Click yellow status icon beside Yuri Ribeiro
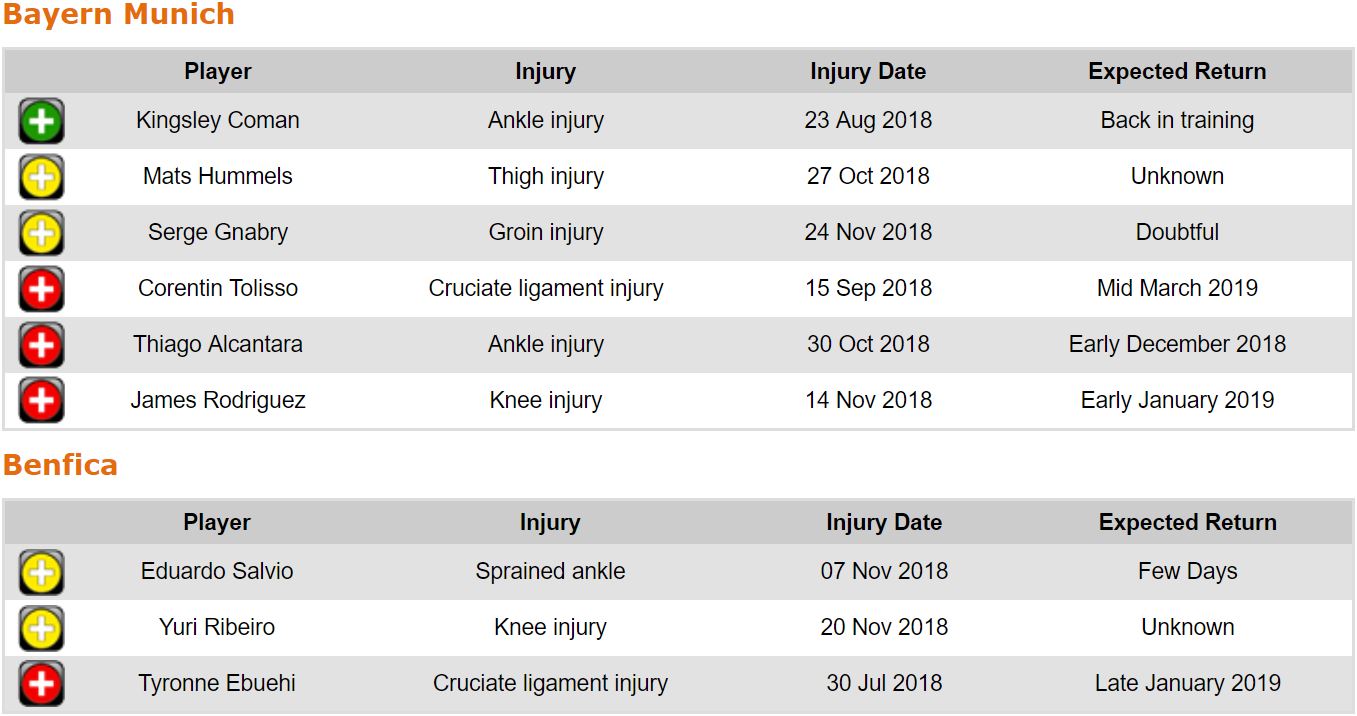The width and height of the screenshot is (1357, 716). 41,629
